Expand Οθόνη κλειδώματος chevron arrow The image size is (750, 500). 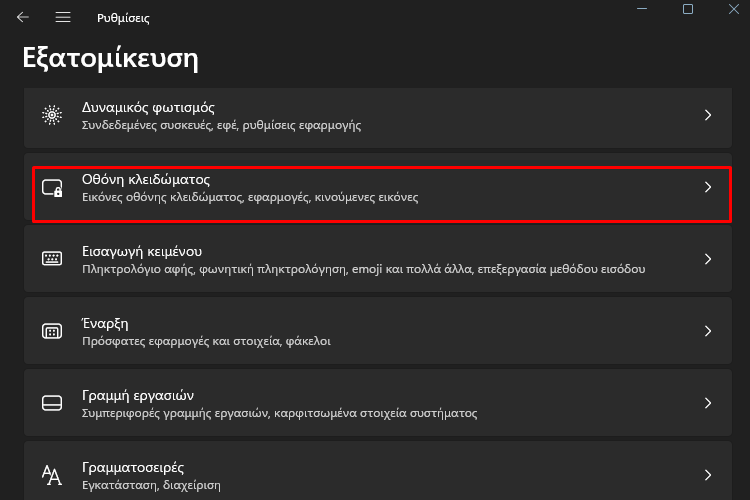(708, 187)
